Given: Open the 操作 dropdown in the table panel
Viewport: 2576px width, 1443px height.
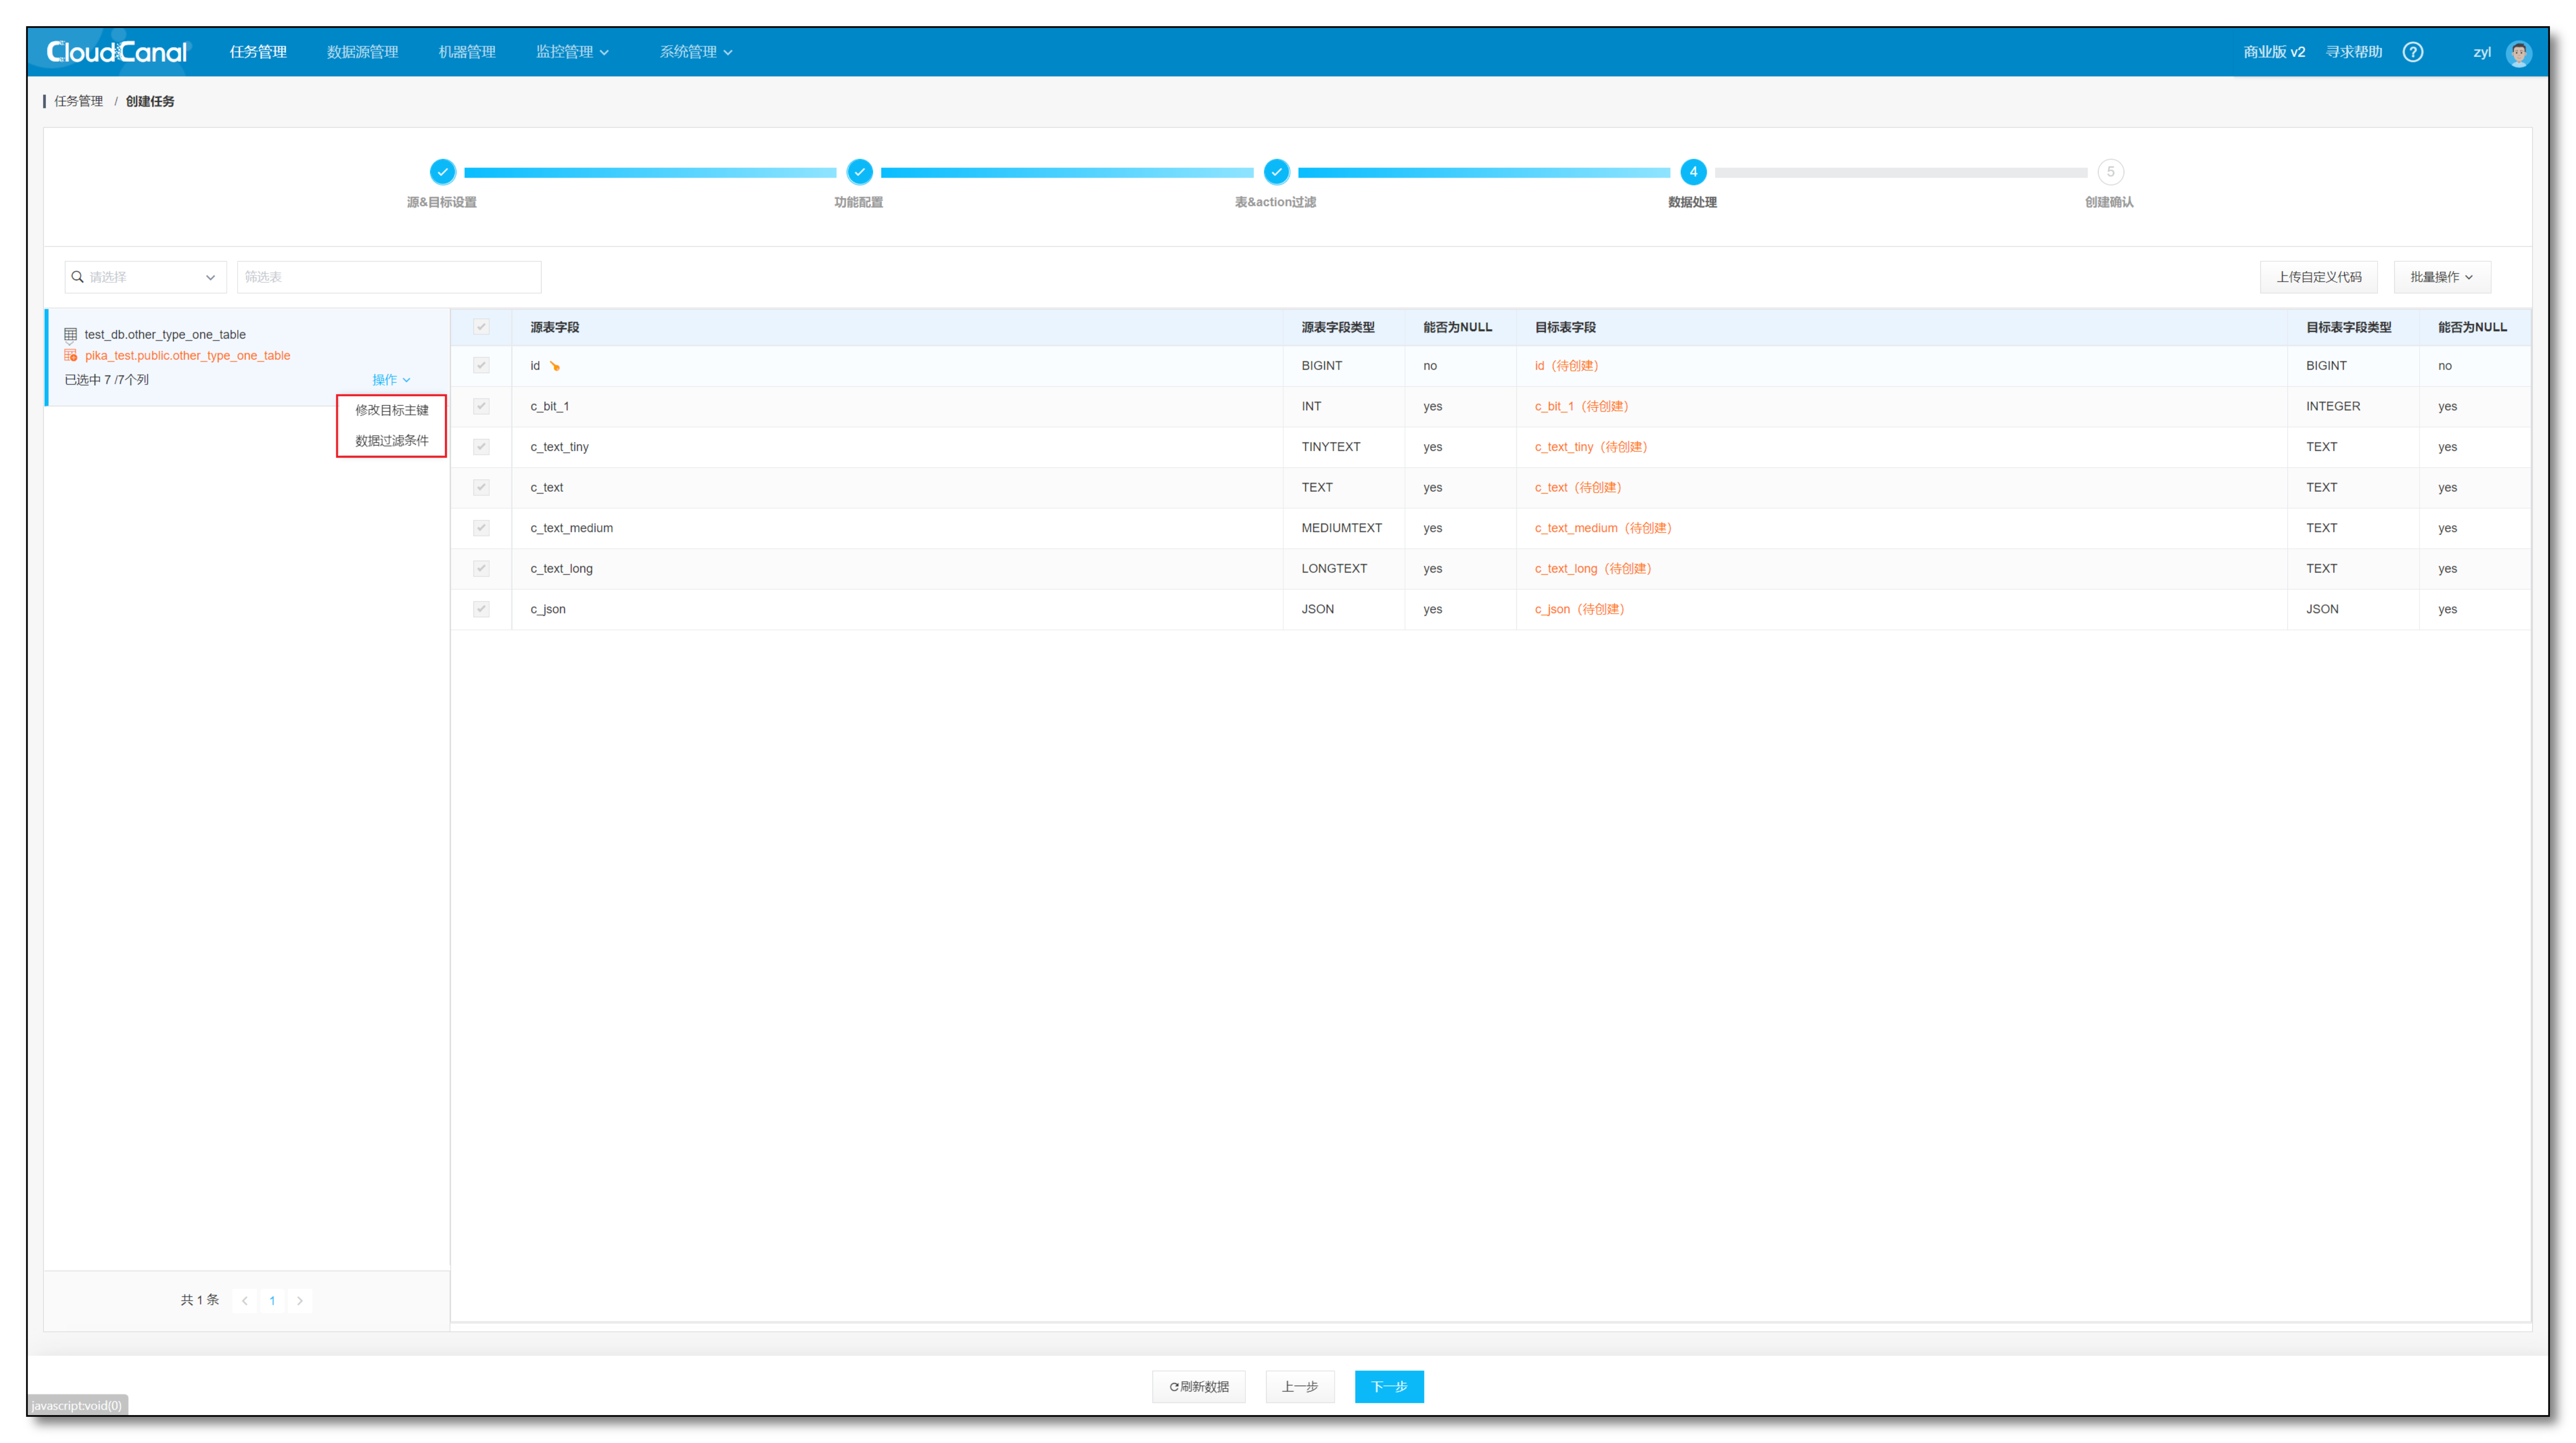Looking at the screenshot, I should click(389, 379).
